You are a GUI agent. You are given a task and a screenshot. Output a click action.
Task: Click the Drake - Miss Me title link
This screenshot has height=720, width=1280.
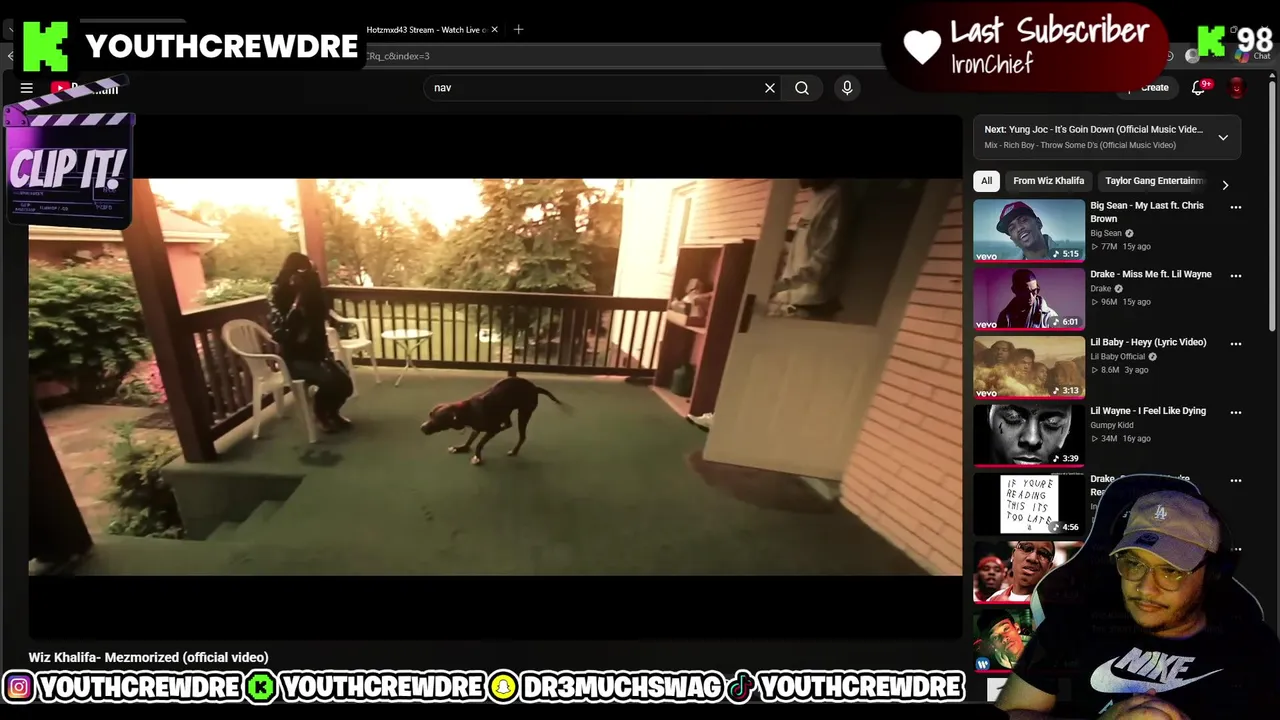pos(1150,274)
